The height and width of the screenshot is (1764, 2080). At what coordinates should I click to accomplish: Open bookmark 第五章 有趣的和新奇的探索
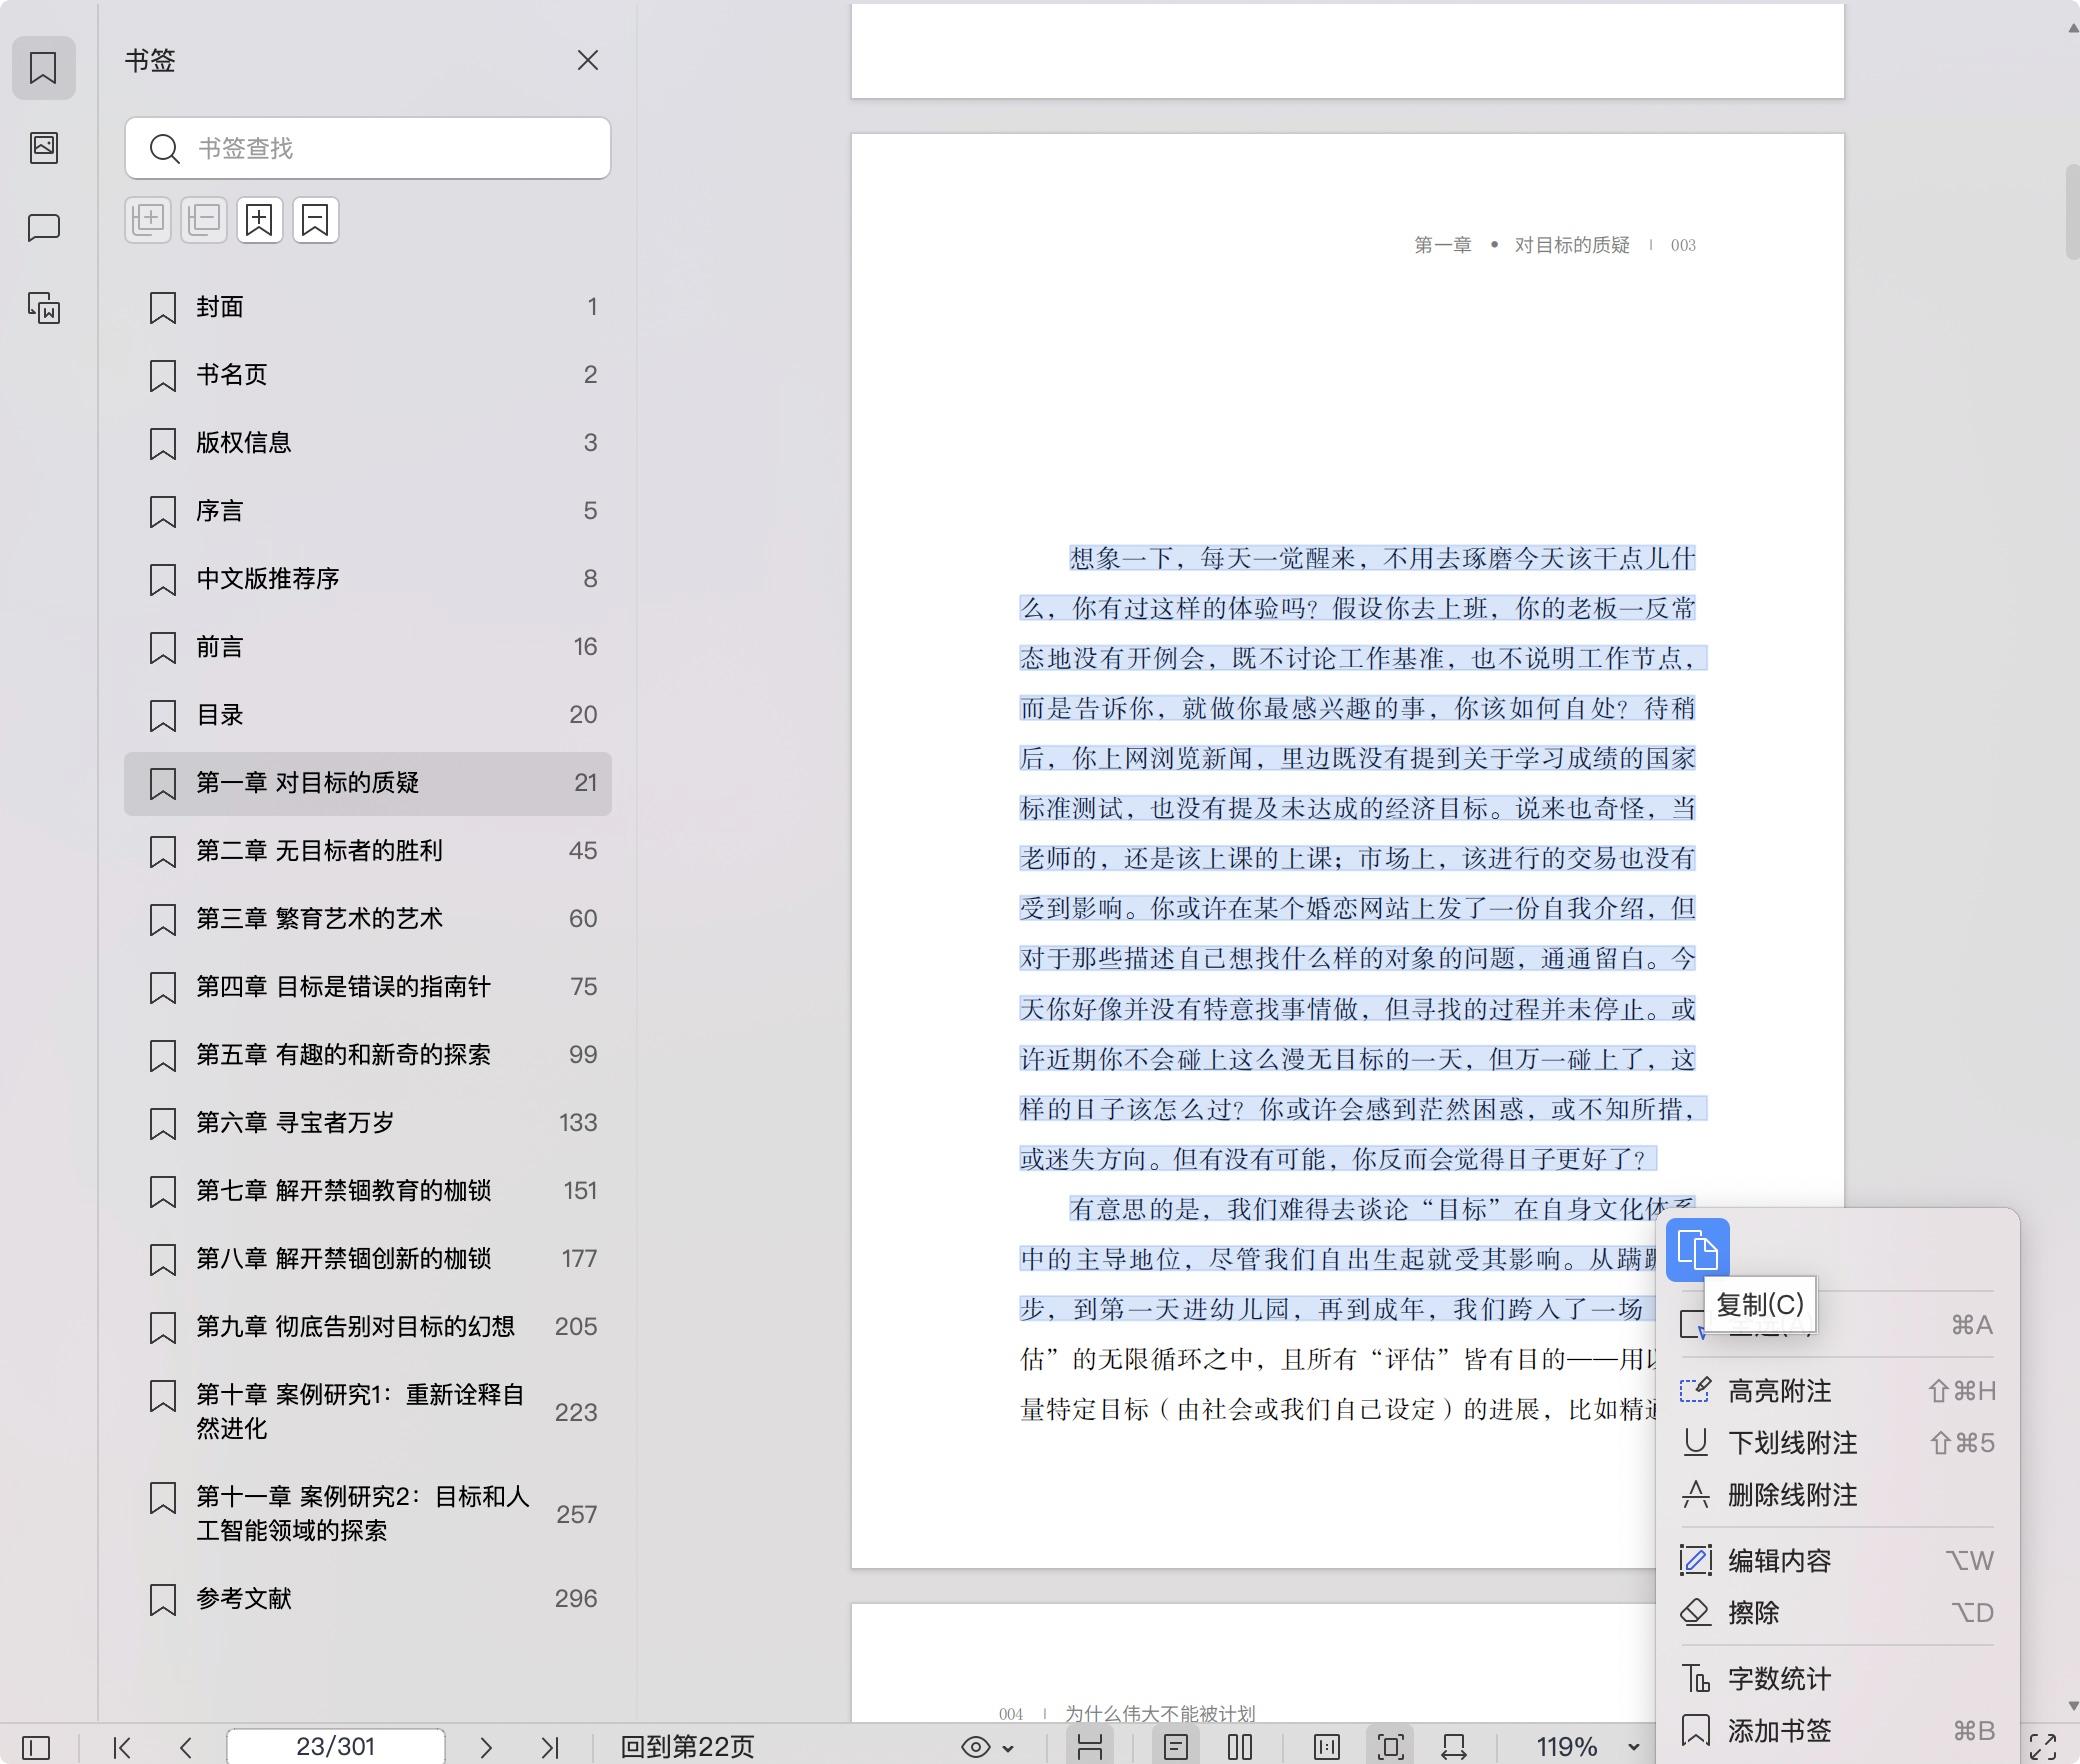[x=343, y=1055]
